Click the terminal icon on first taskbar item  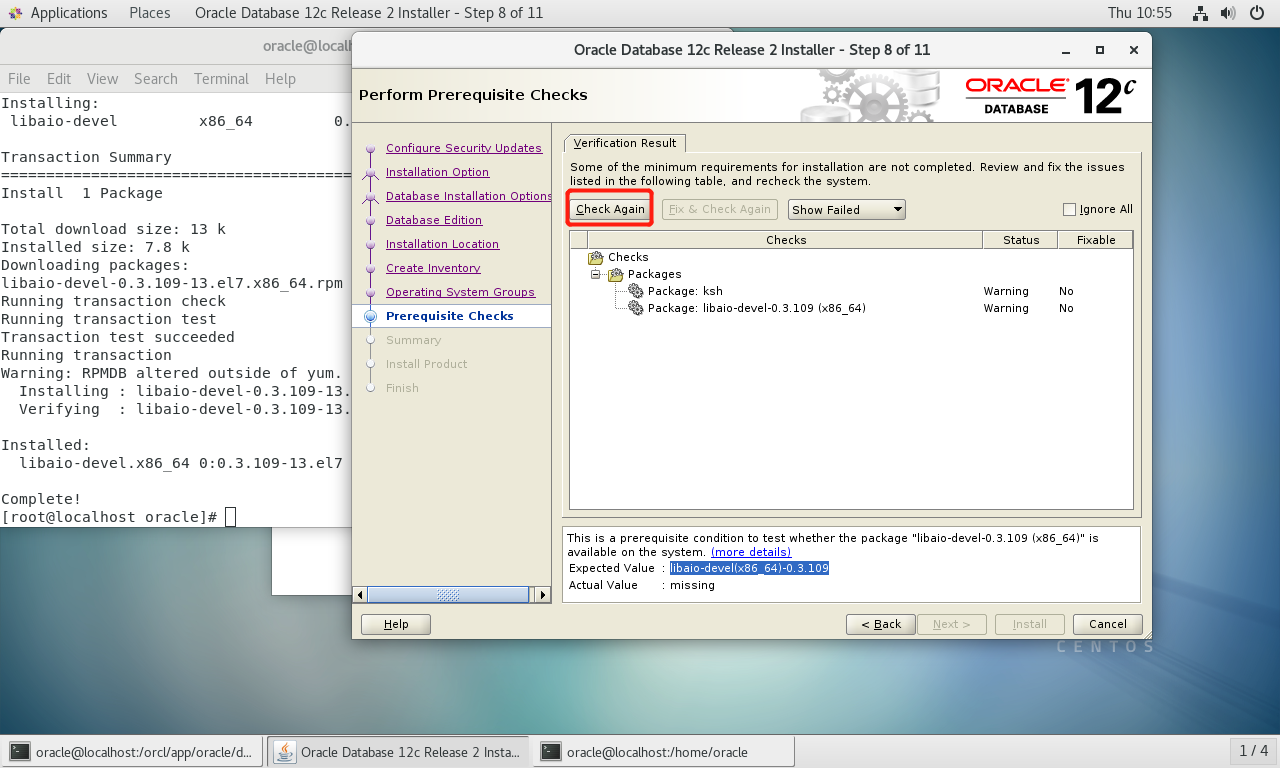(20, 752)
